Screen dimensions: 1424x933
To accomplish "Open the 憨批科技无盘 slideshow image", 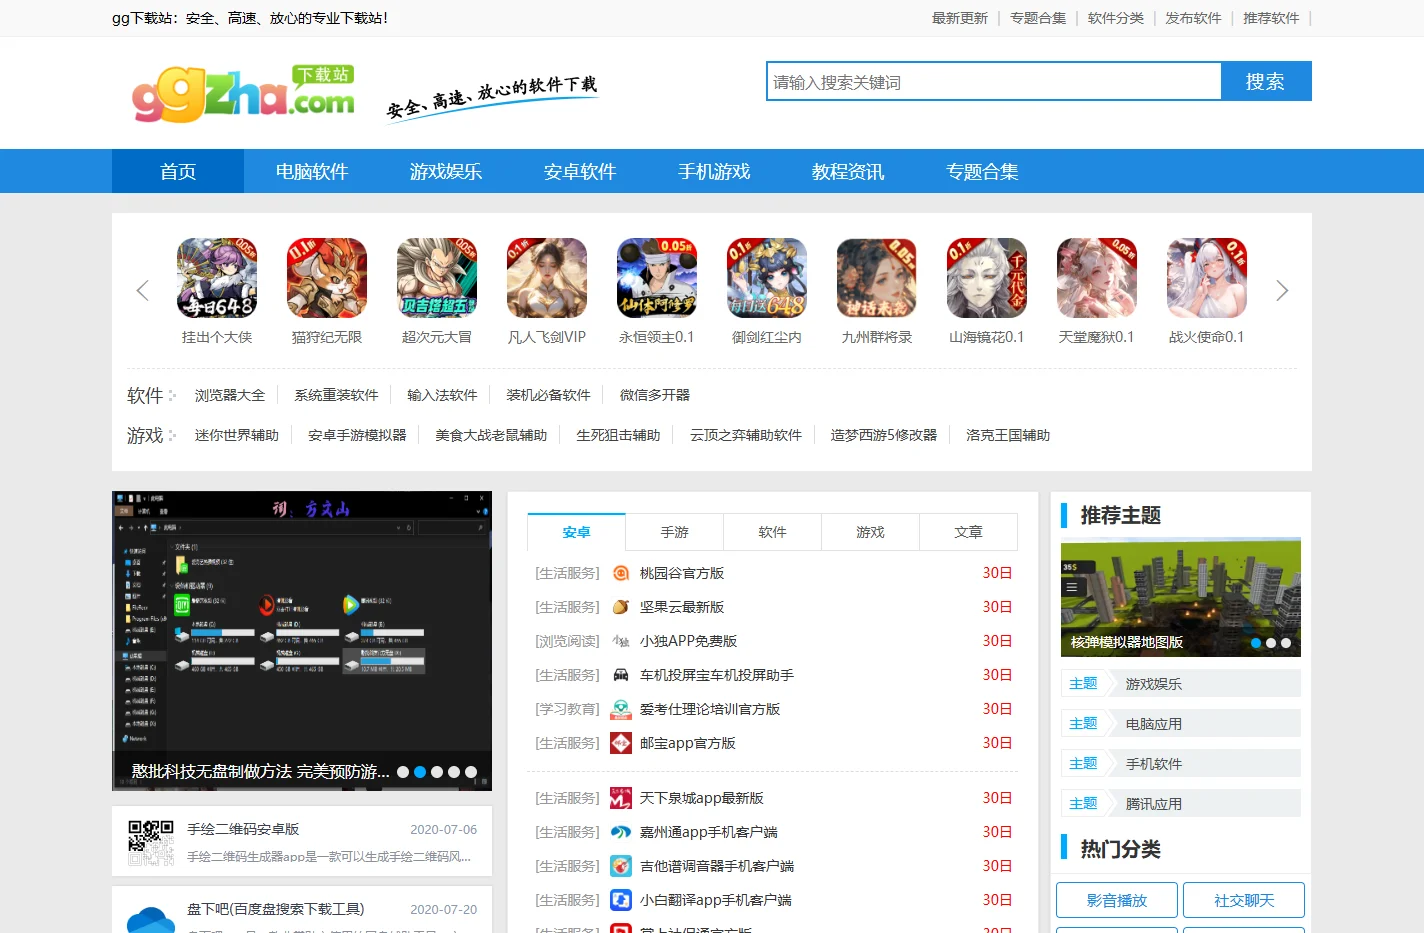I will 302,640.
